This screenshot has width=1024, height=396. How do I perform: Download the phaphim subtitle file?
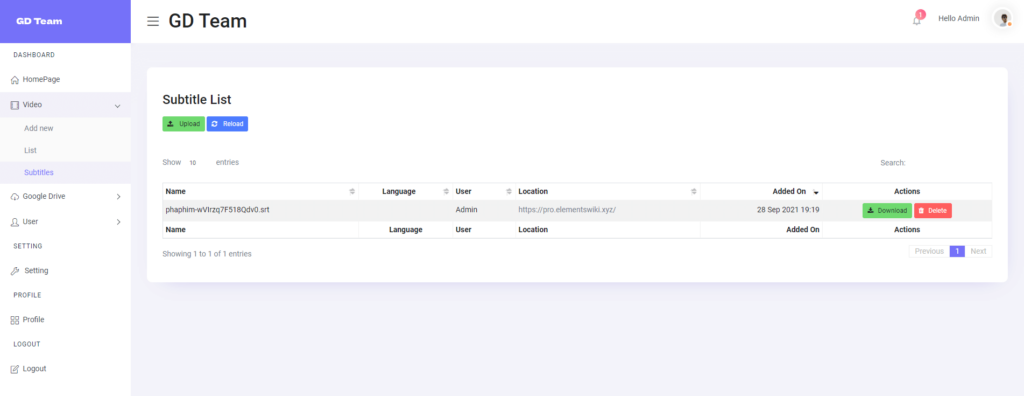pos(887,210)
